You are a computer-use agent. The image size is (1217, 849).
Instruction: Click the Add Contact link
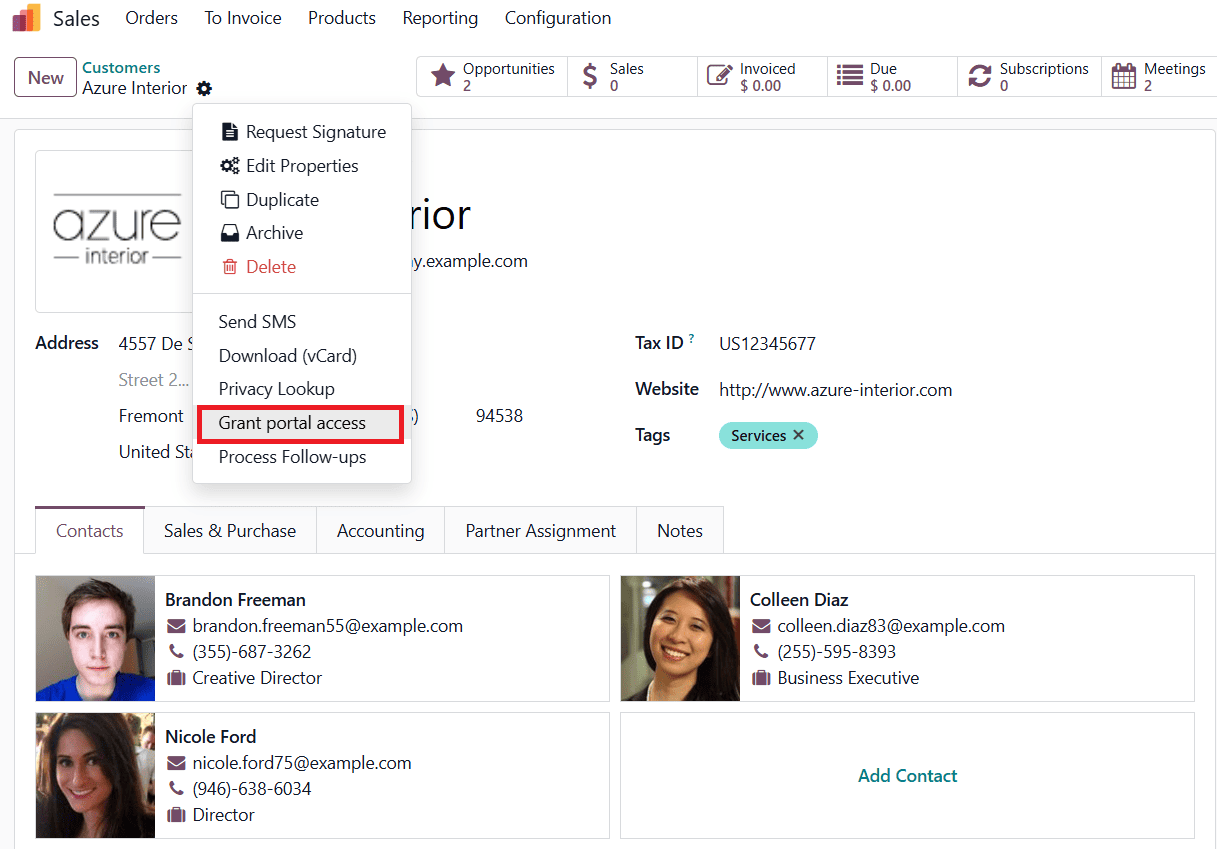pyautogui.click(x=907, y=776)
